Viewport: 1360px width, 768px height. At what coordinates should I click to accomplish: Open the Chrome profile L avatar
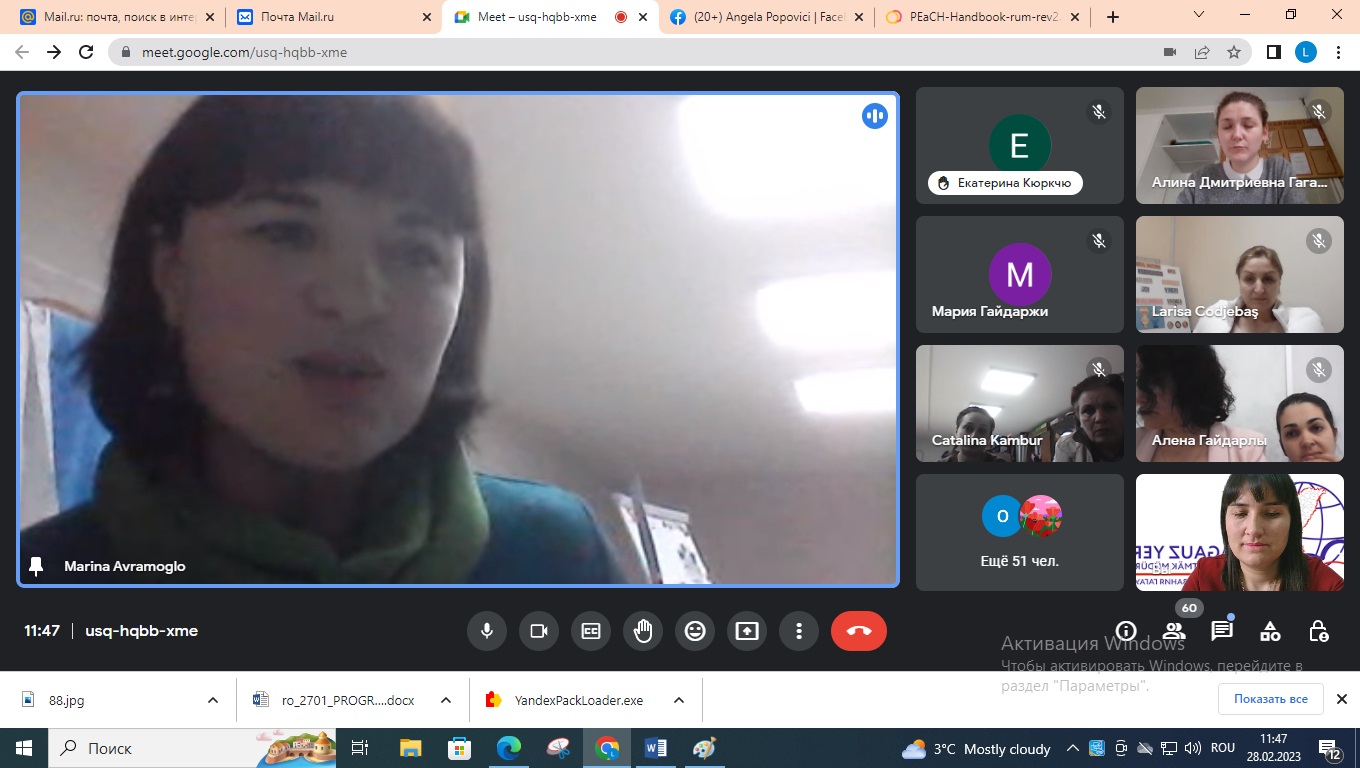[x=1306, y=52]
